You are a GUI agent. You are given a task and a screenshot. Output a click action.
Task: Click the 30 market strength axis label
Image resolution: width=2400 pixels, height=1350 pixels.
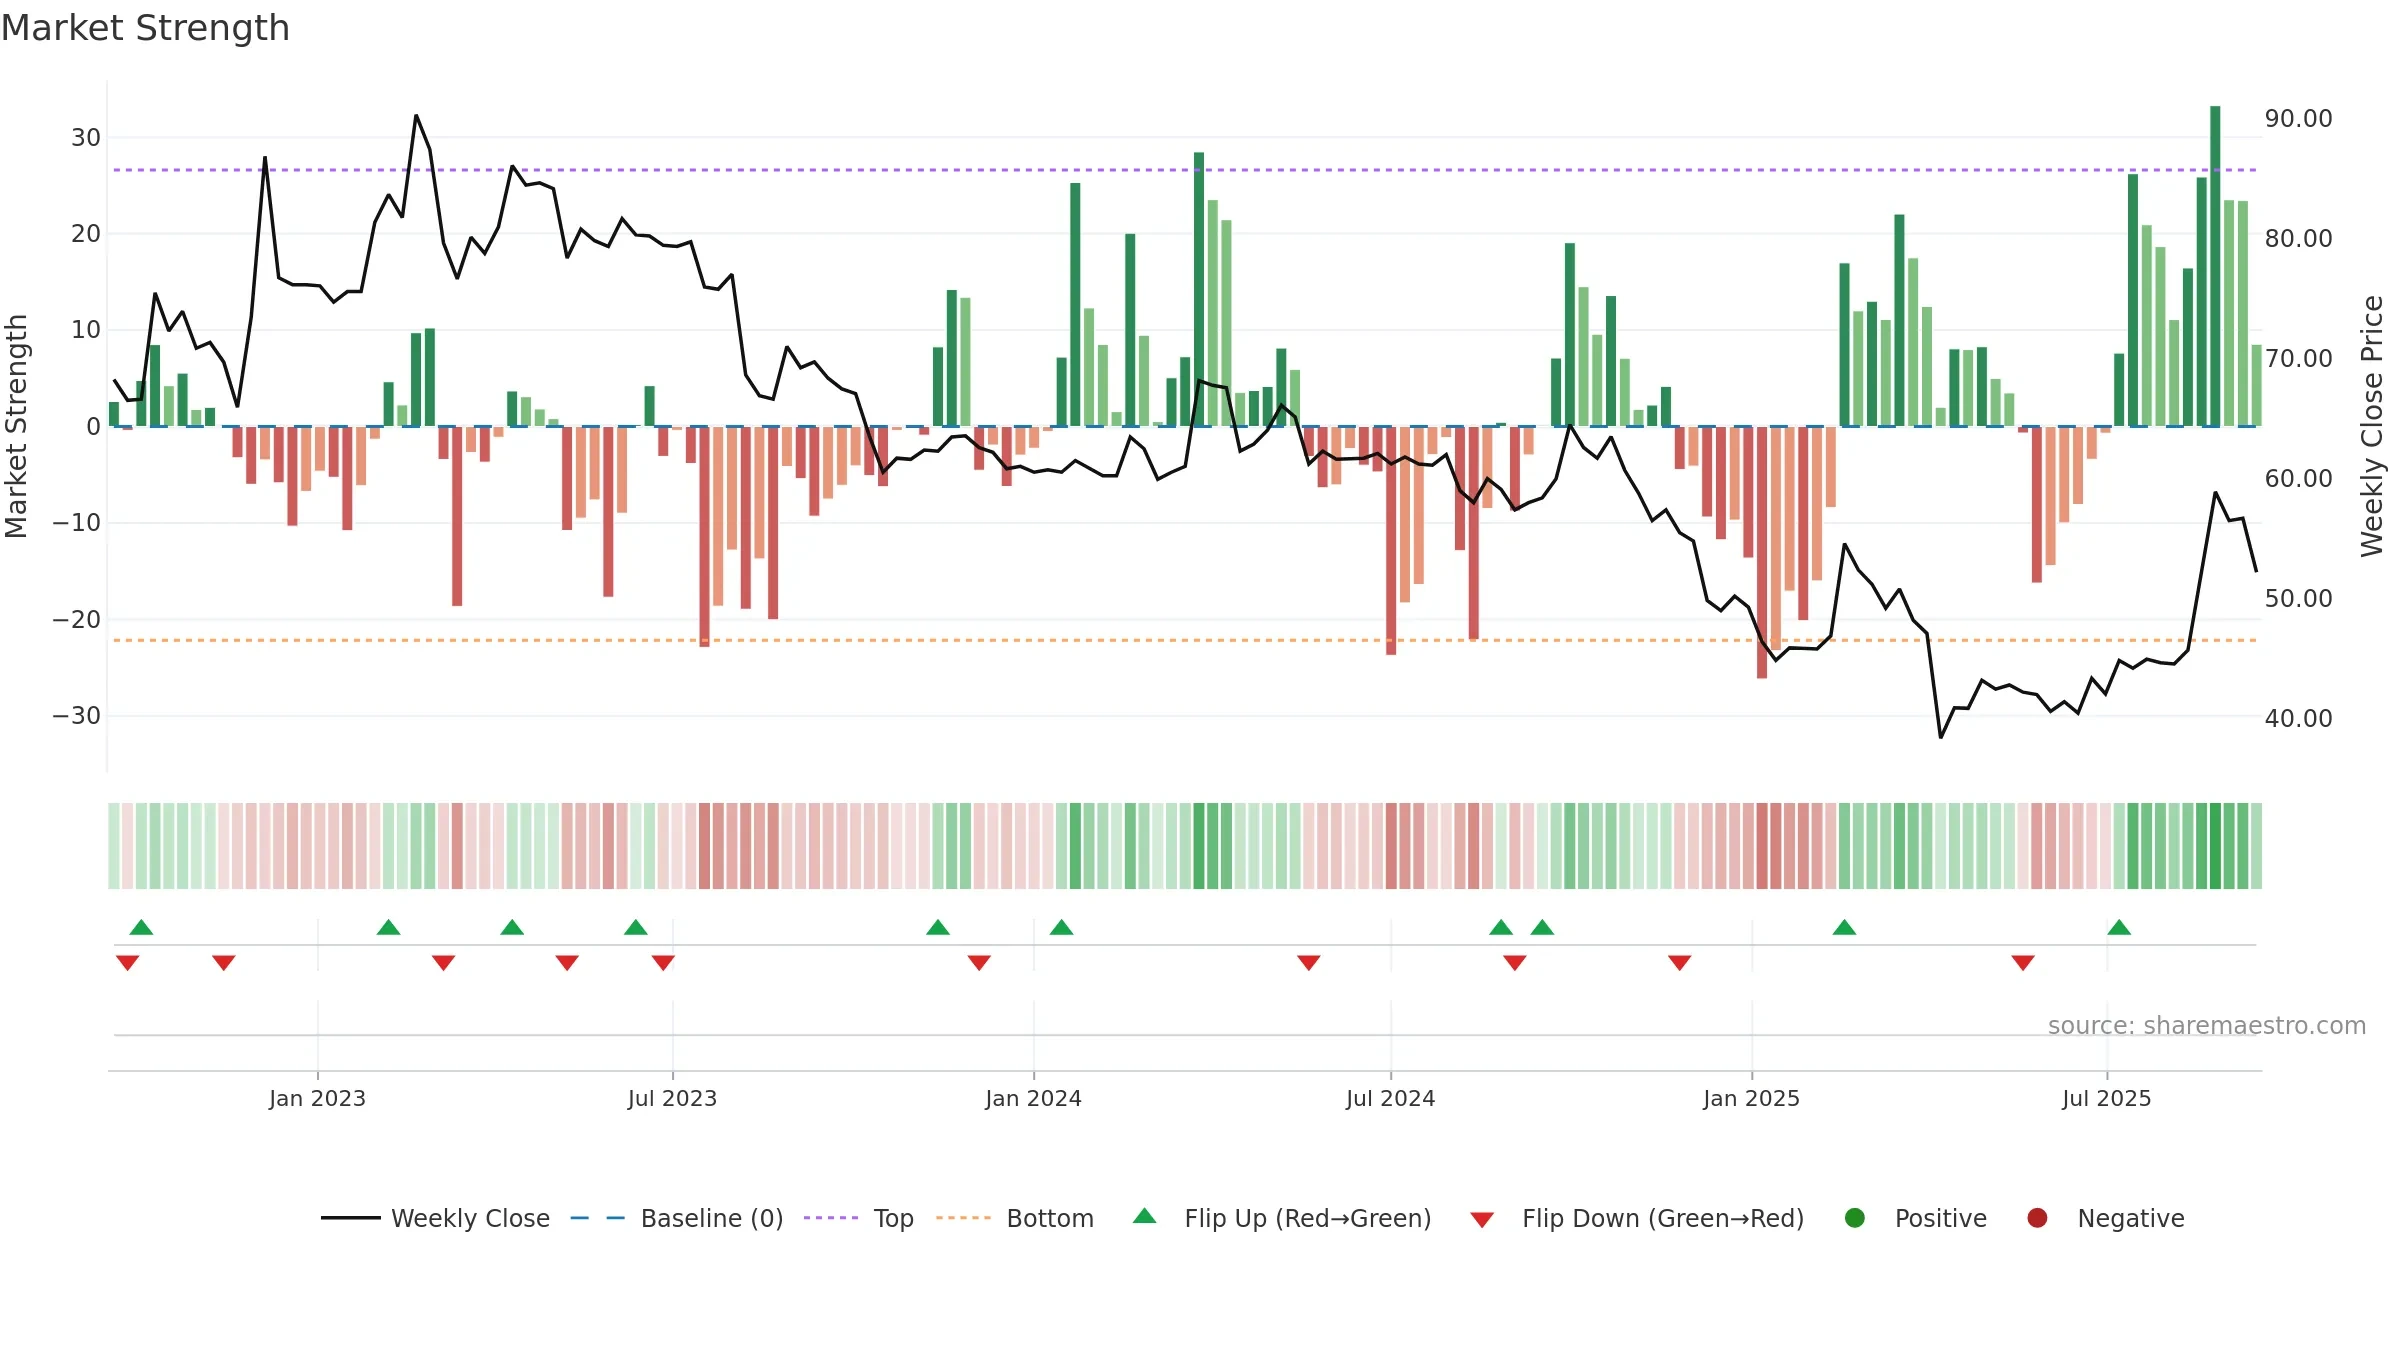(x=86, y=137)
